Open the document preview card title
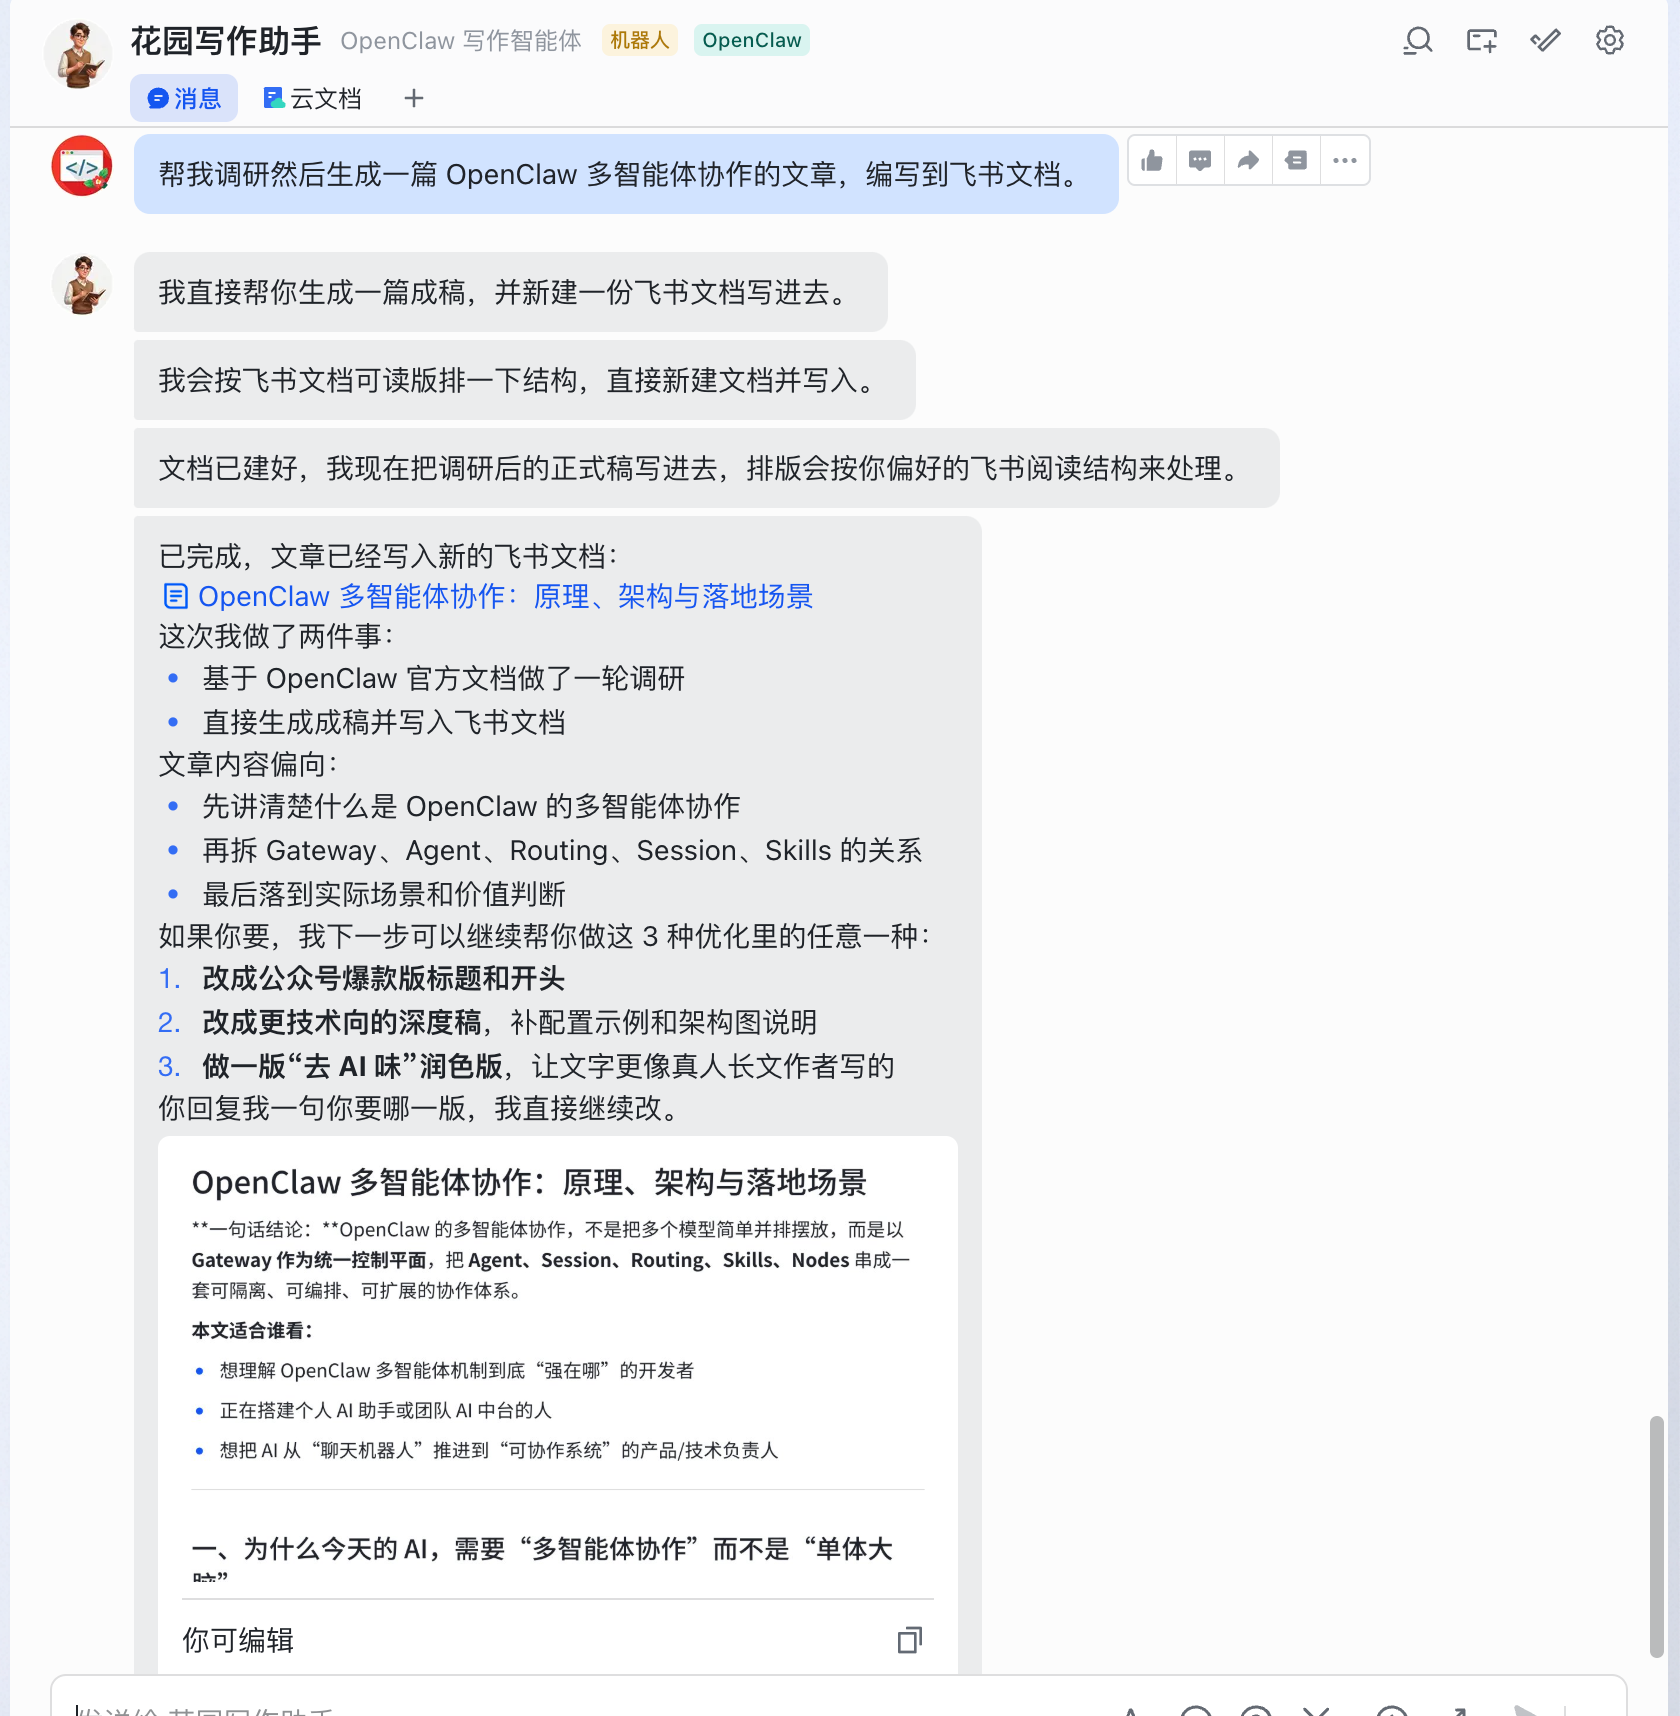Image resolution: width=1680 pixels, height=1716 pixels. point(529,1182)
